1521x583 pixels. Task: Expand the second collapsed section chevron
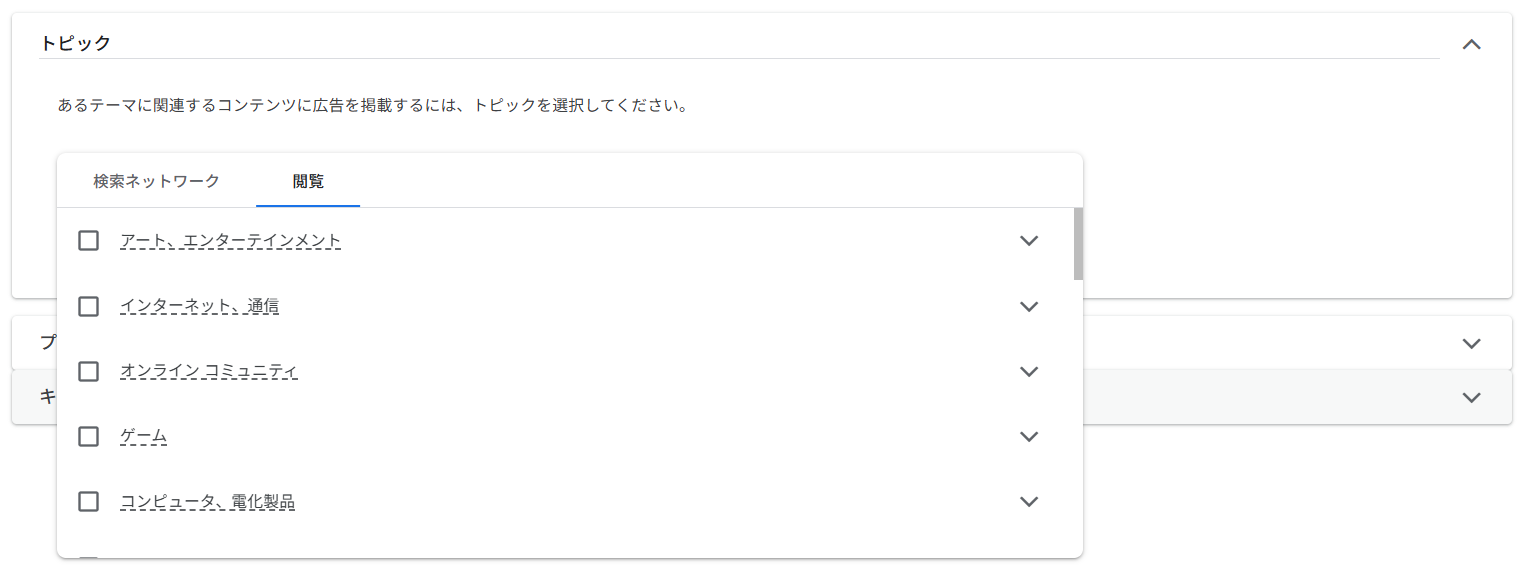pyautogui.click(x=1471, y=343)
